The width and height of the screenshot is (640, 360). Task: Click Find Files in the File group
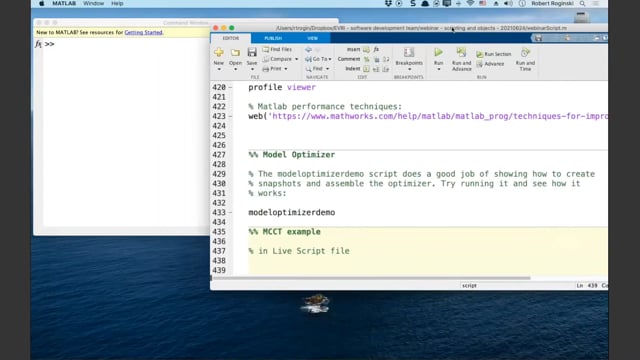point(277,49)
